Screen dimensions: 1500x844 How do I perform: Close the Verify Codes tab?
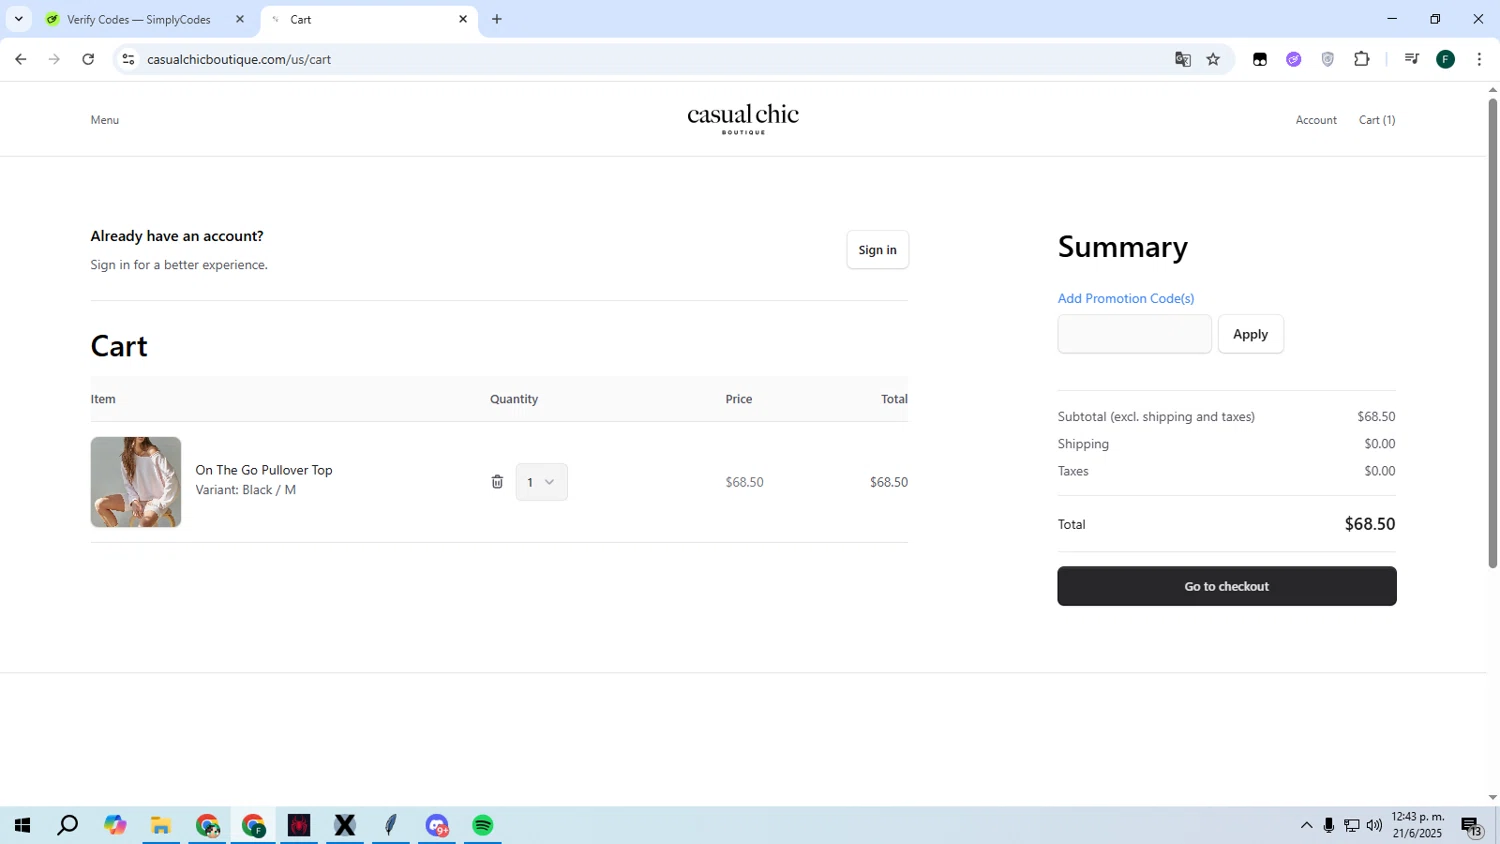(x=240, y=19)
